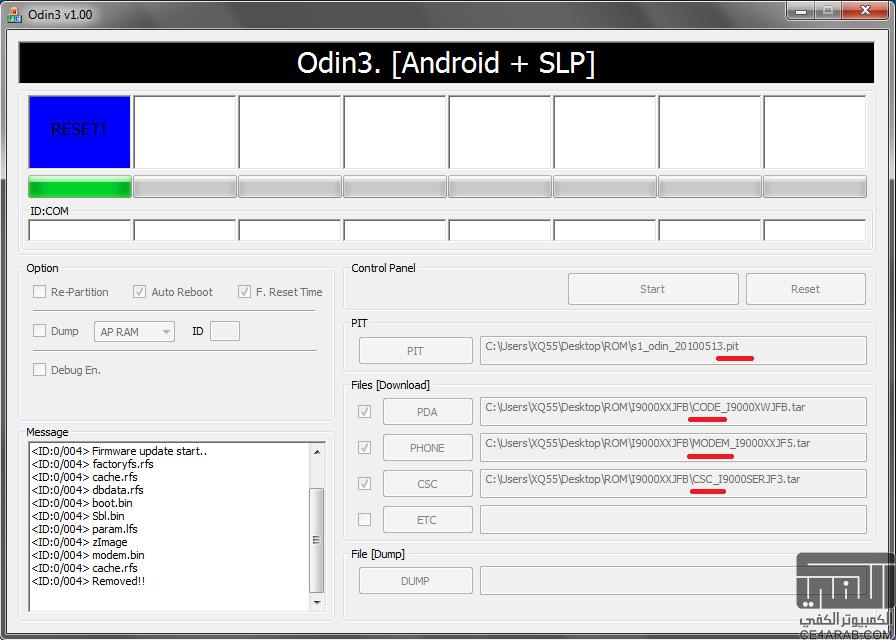Tick the checkbox next to ETC
This screenshot has height=640, width=896.
click(364, 519)
